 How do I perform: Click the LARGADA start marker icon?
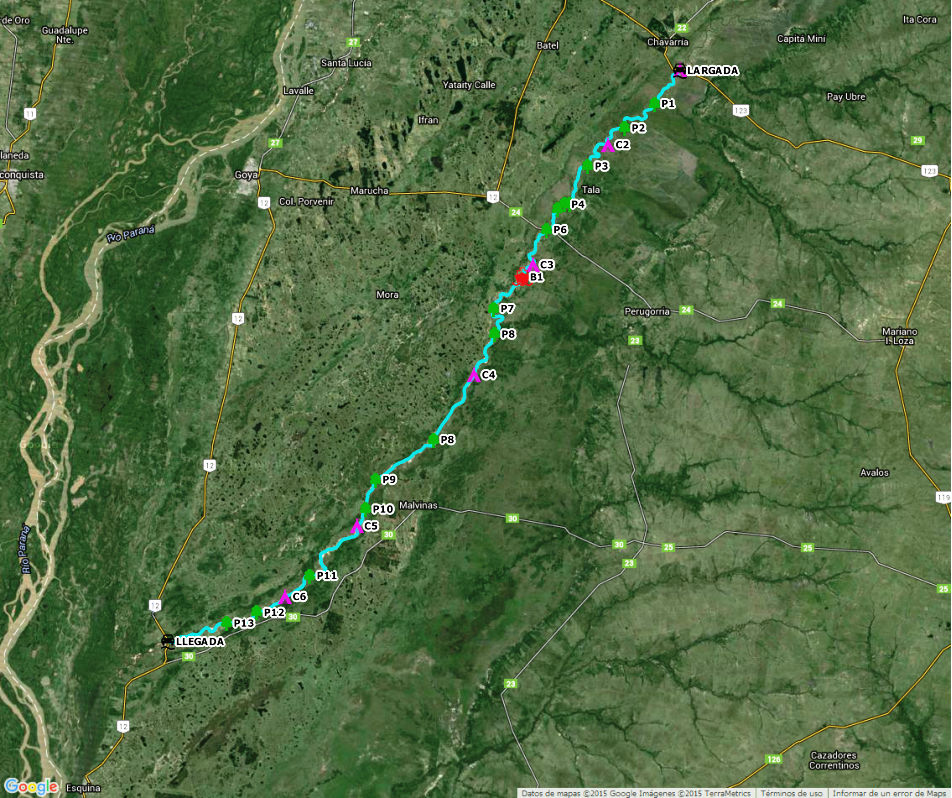point(679,70)
